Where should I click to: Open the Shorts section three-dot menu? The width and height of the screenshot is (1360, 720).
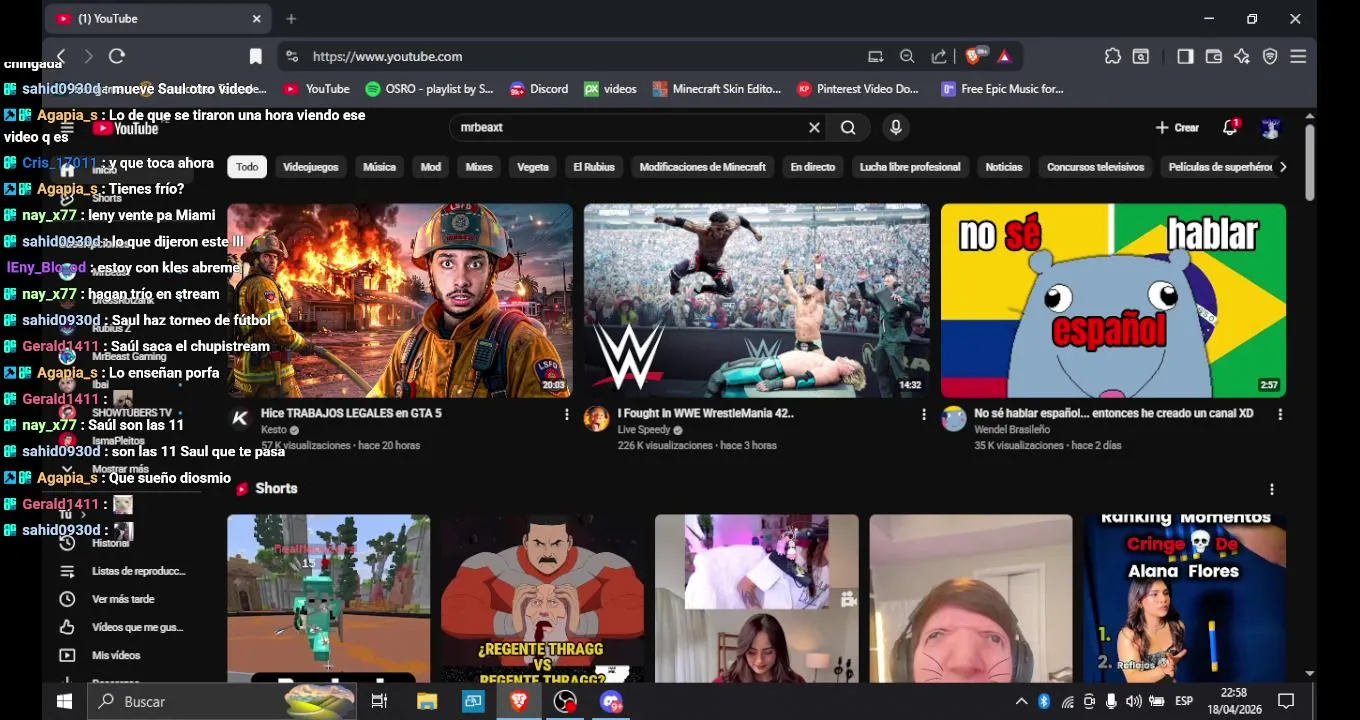pos(1271,489)
